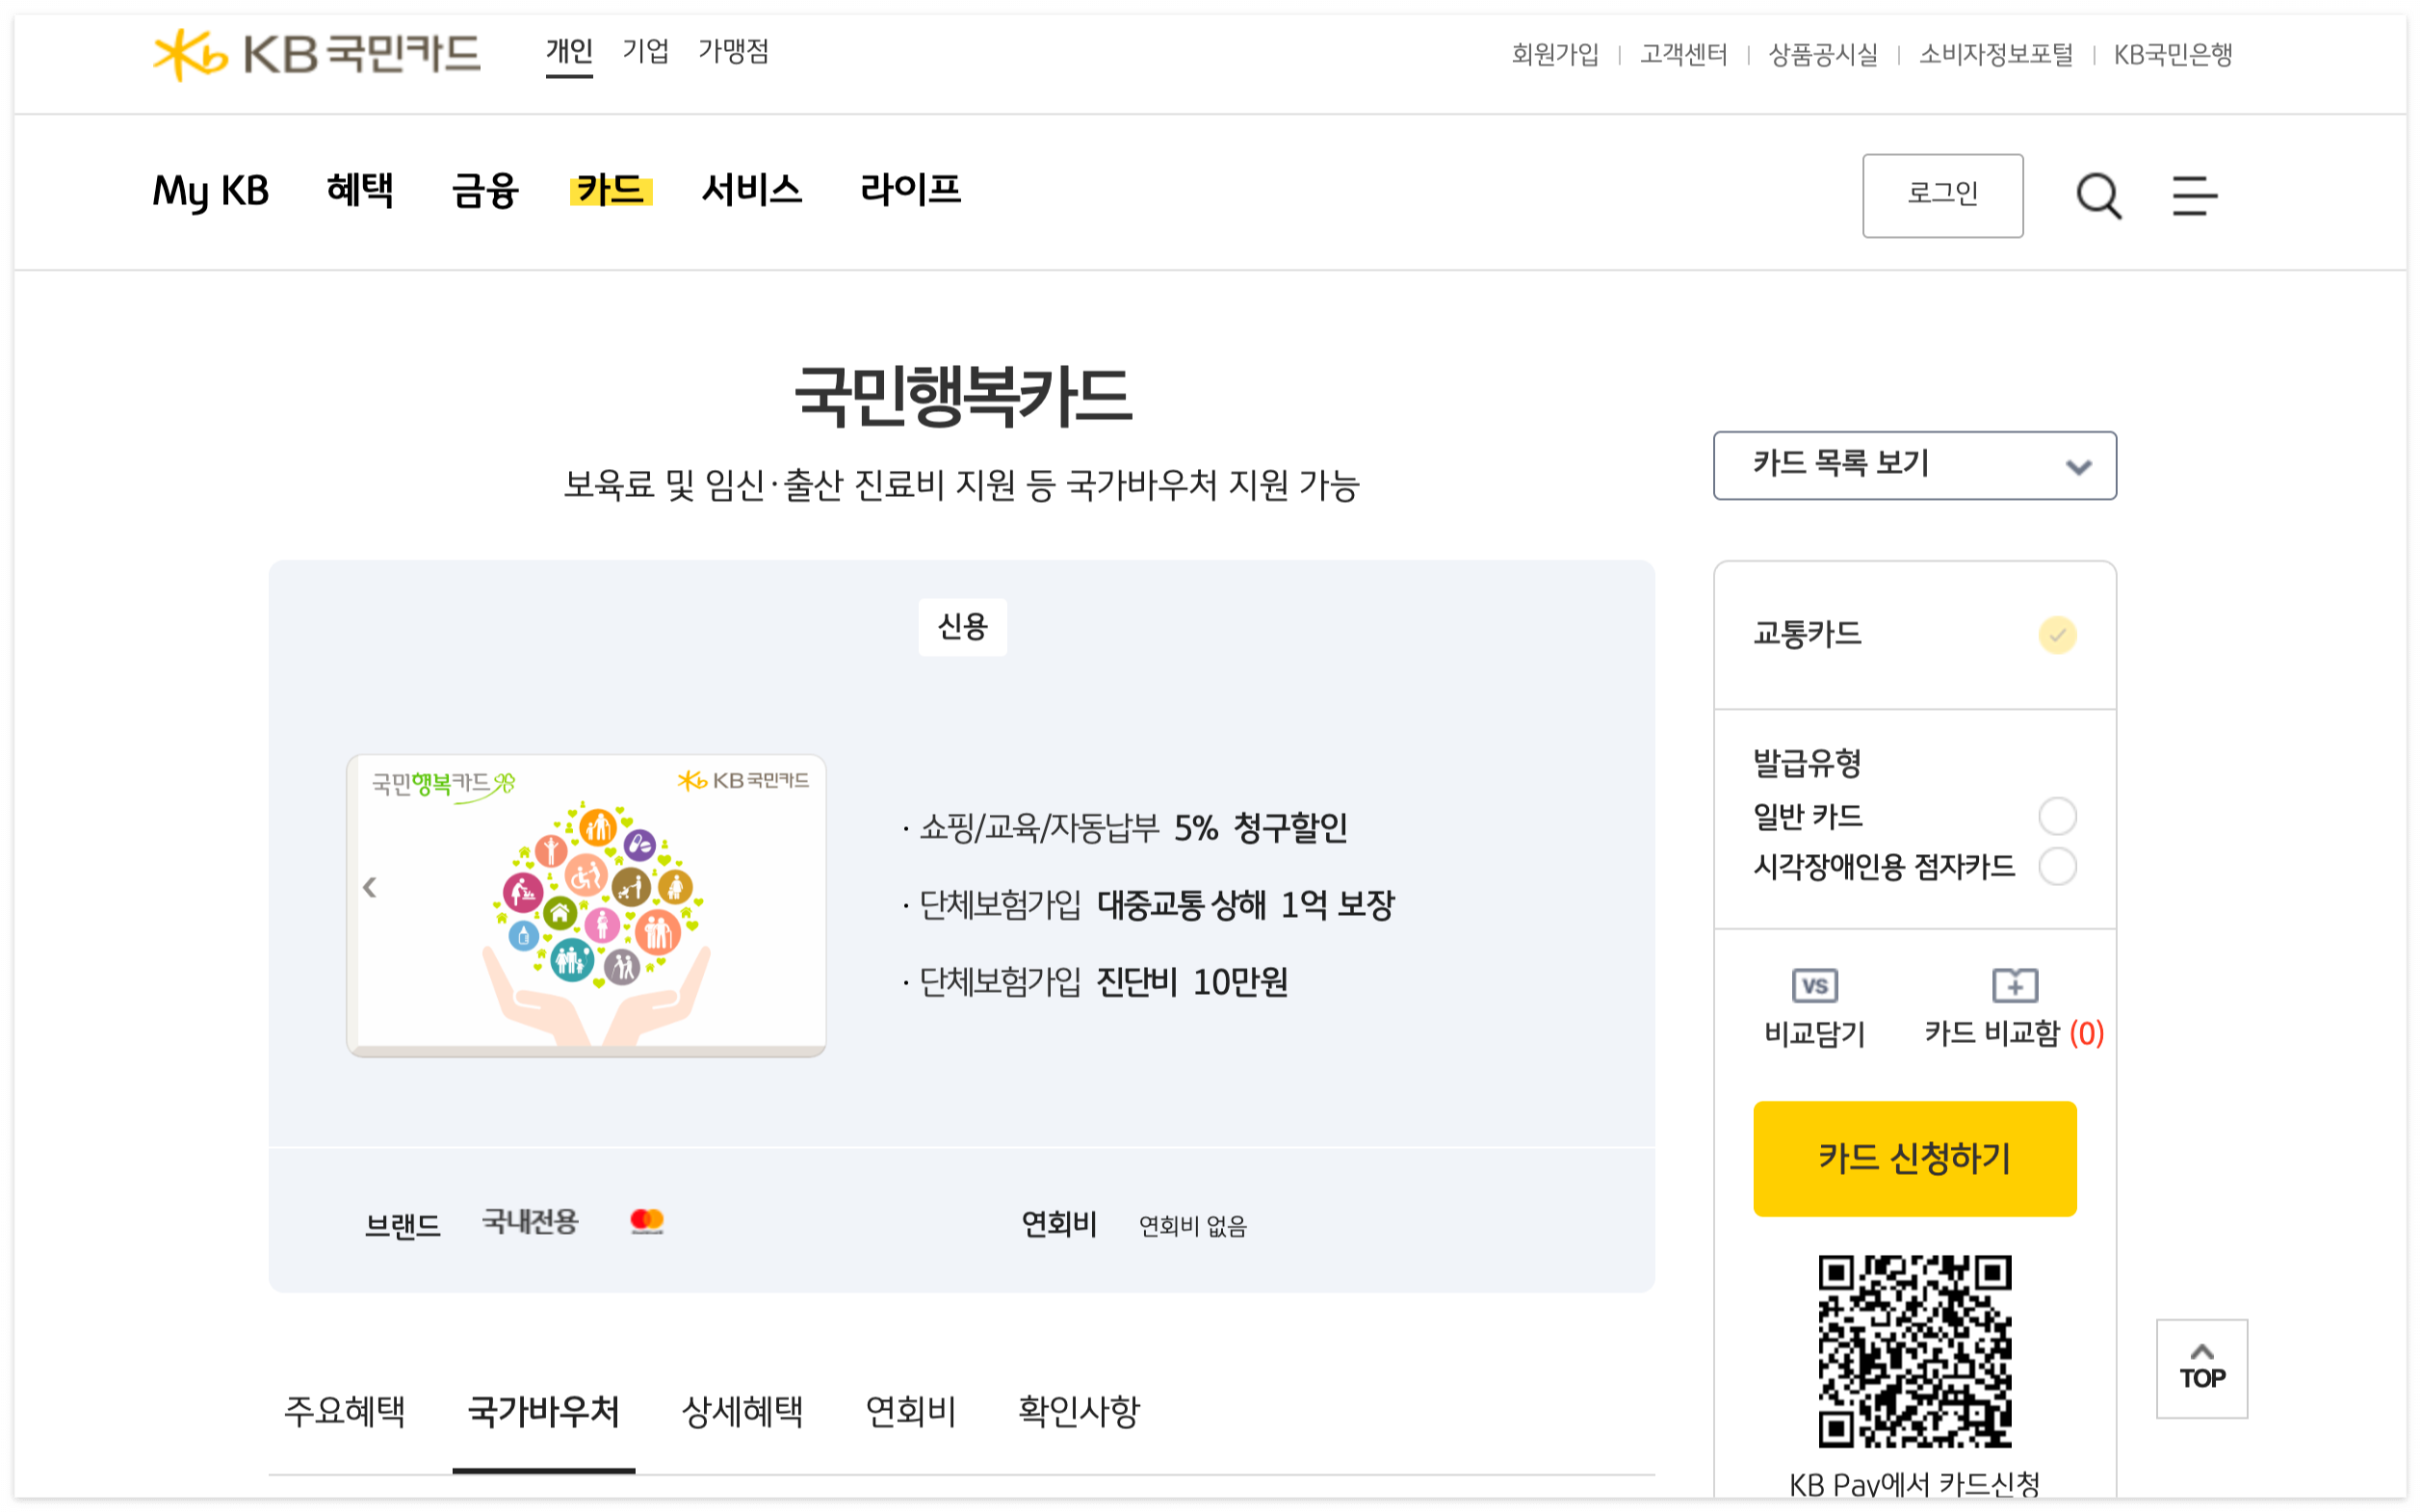Open the 서비스 menu
Viewport: 2421px width, 1512px height.
point(751,190)
